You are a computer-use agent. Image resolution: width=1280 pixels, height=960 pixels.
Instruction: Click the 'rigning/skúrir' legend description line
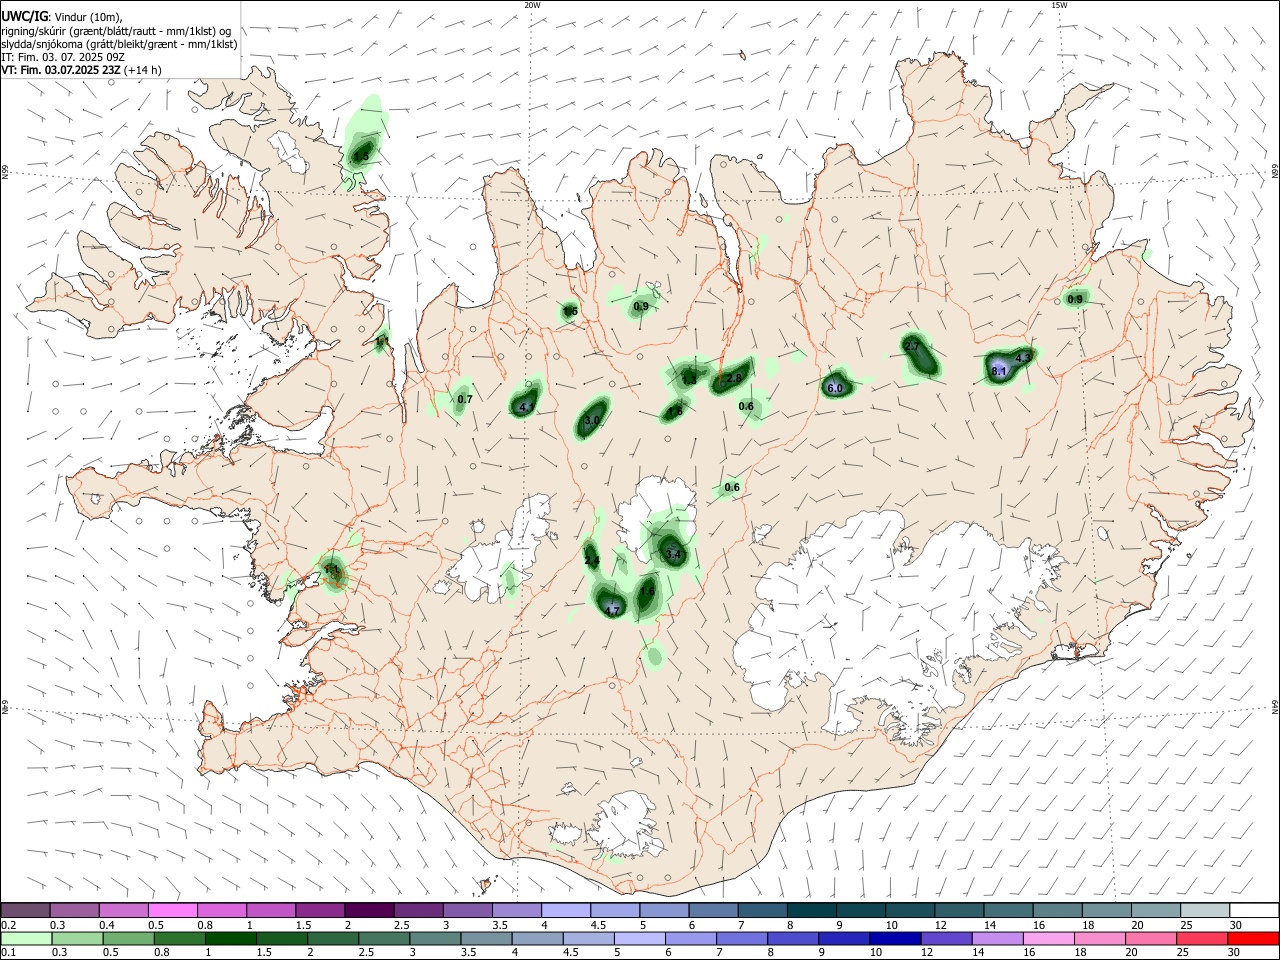(116, 31)
